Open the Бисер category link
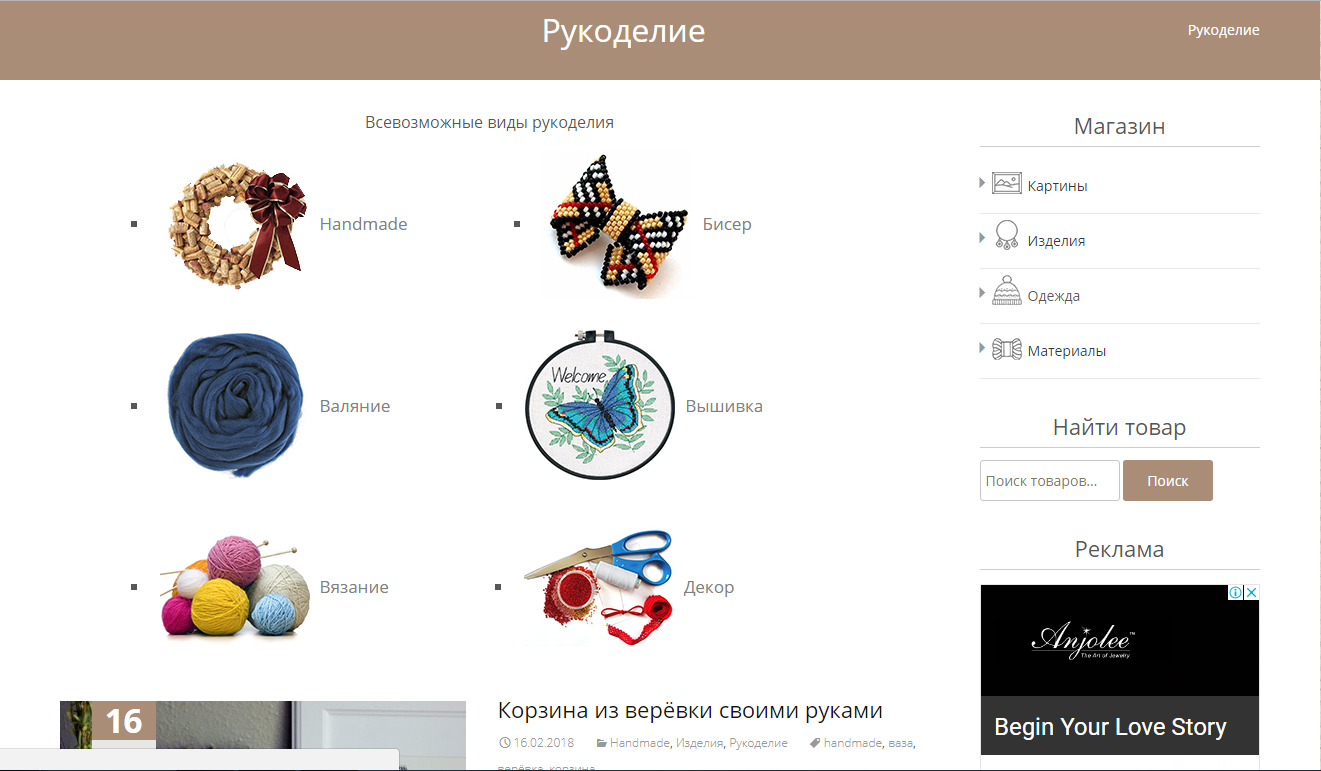1321x771 pixels. coord(727,224)
